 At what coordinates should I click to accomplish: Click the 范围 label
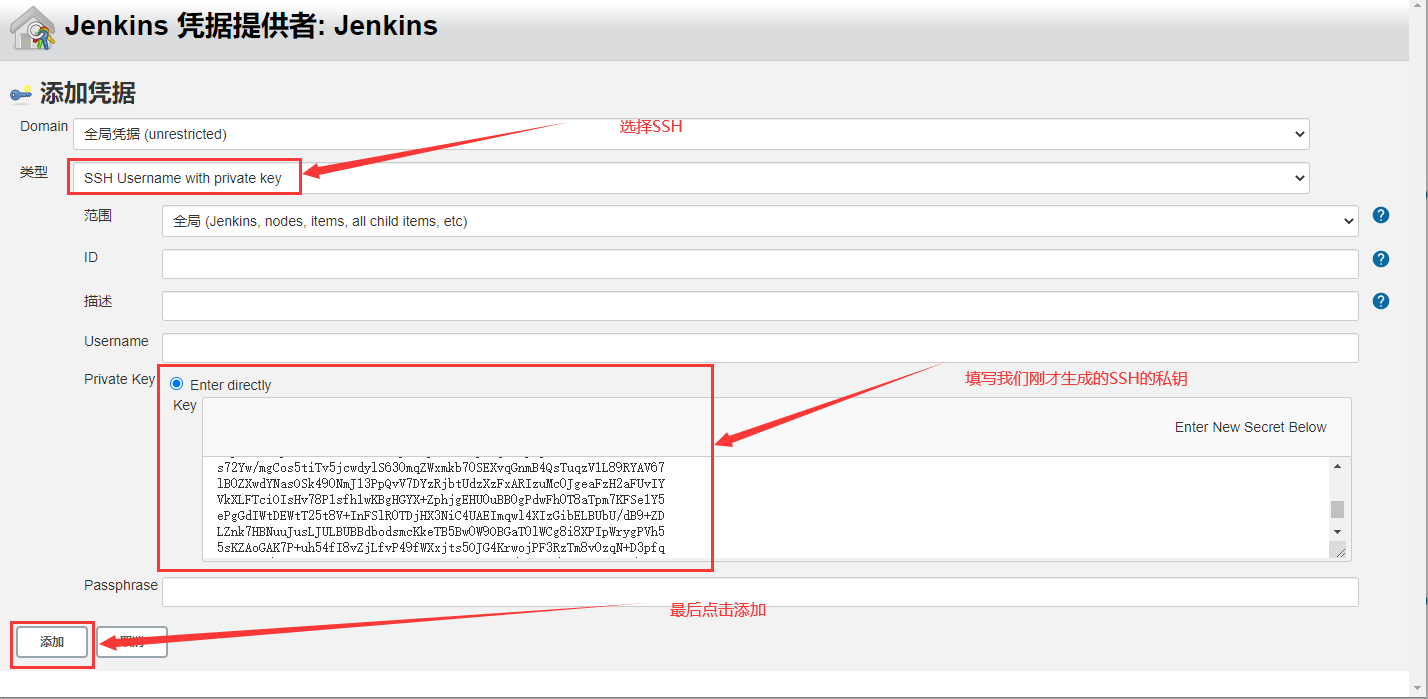(98, 215)
